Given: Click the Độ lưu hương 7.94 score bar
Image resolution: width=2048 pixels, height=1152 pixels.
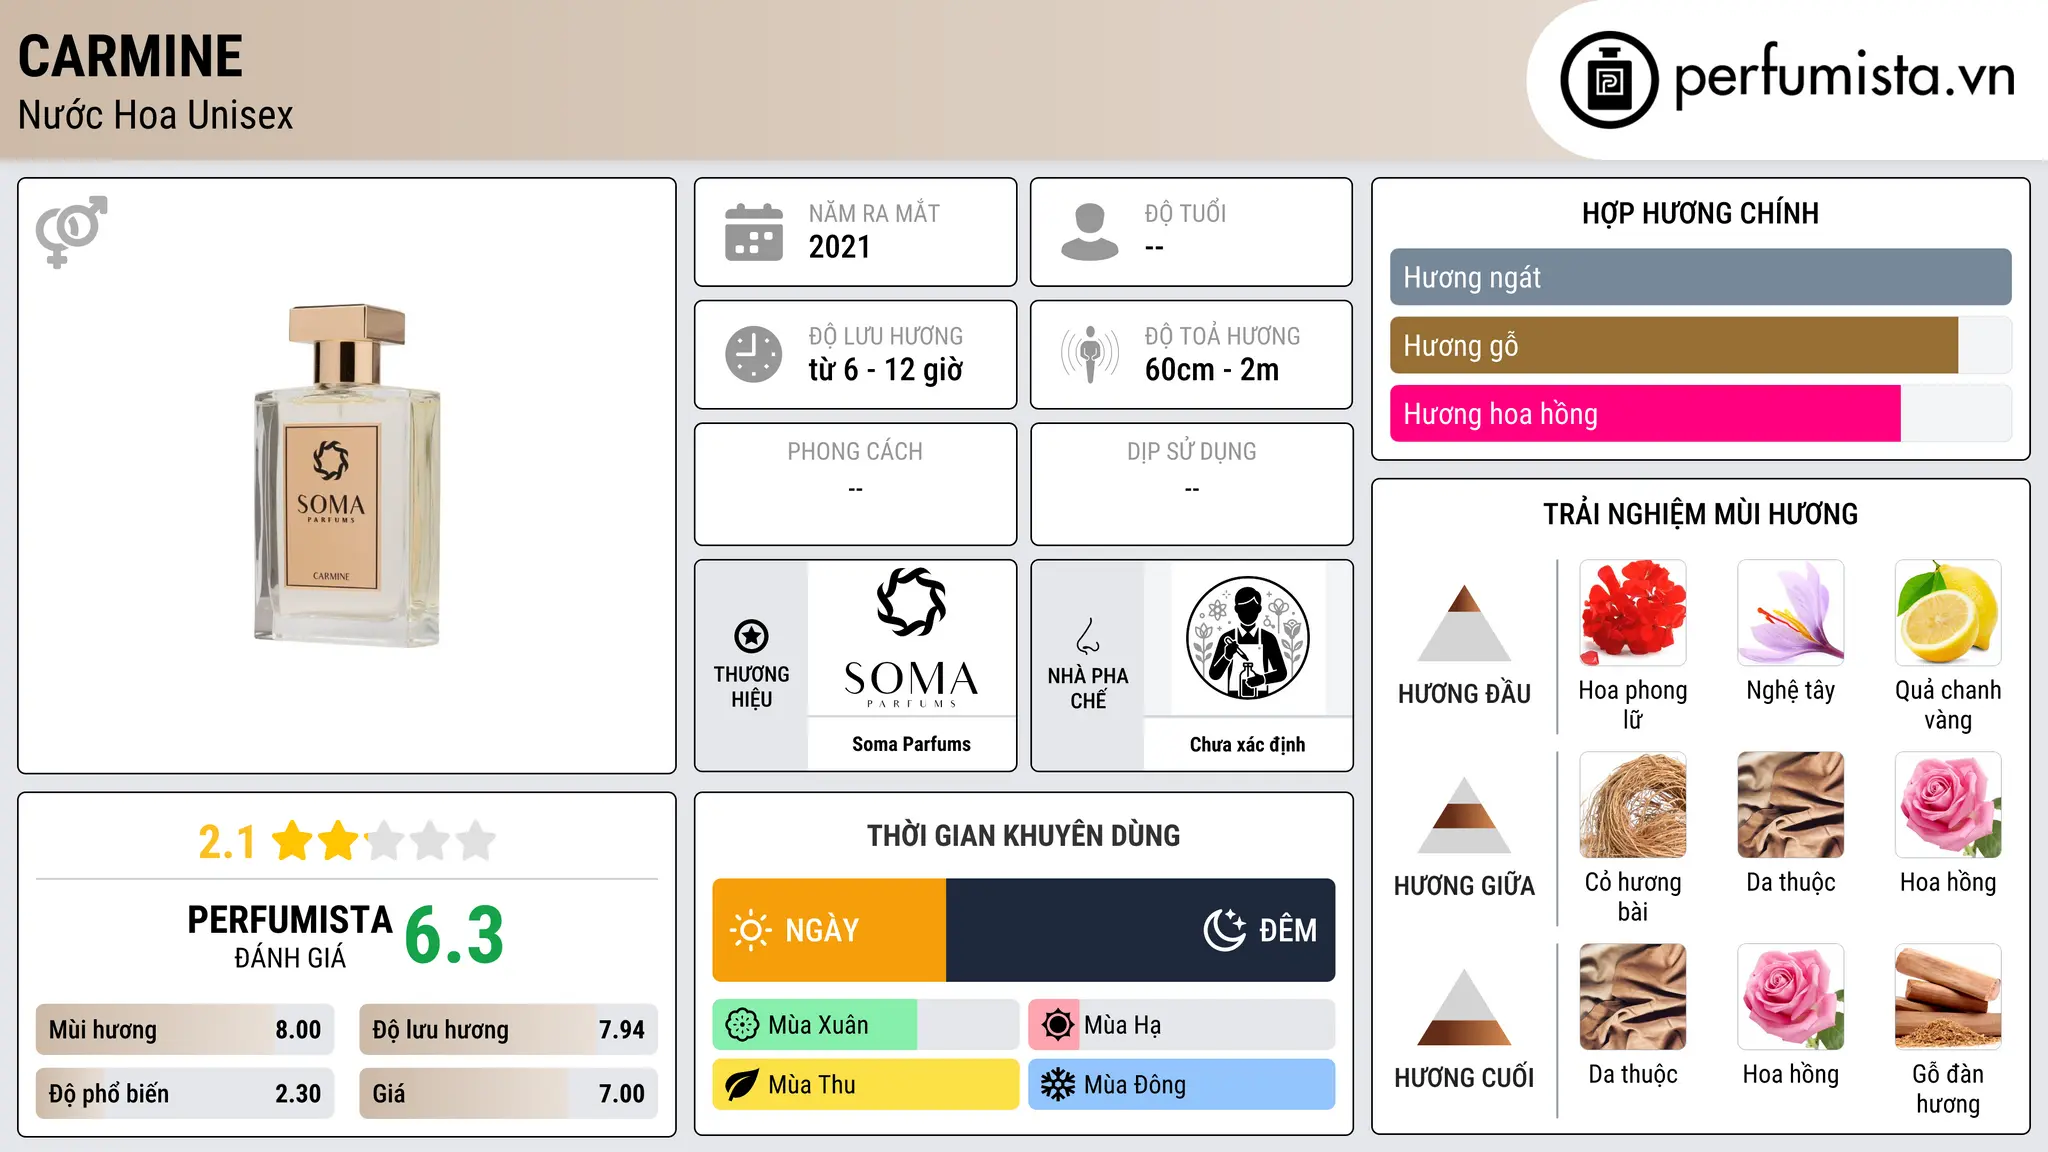Looking at the screenshot, I should [509, 1030].
